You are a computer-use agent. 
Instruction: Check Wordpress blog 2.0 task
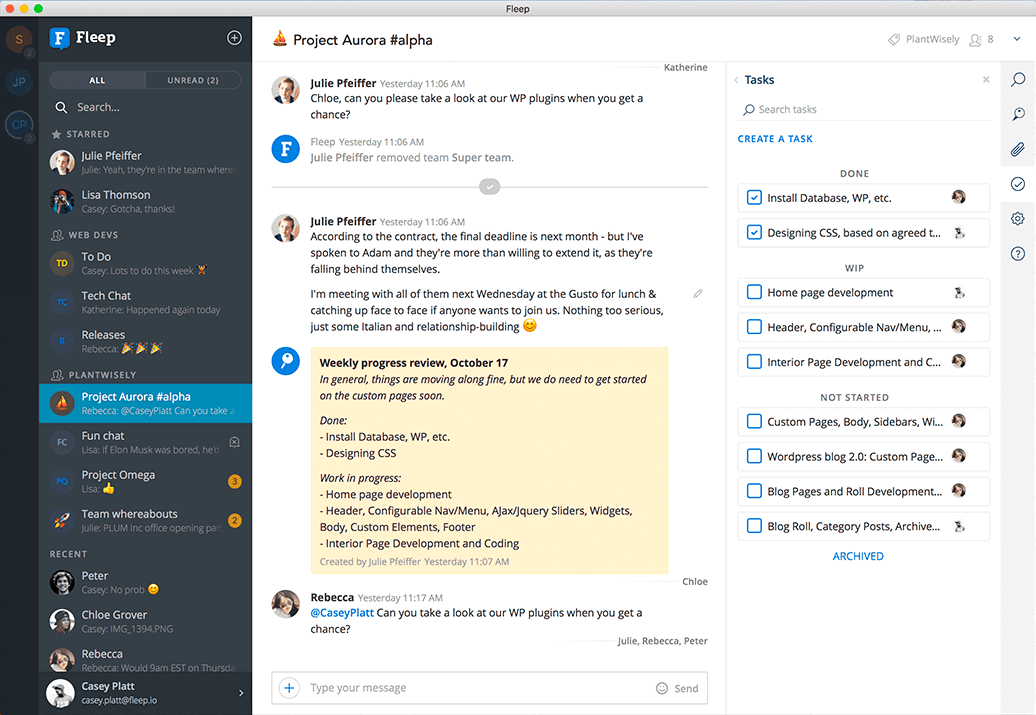point(754,457)
